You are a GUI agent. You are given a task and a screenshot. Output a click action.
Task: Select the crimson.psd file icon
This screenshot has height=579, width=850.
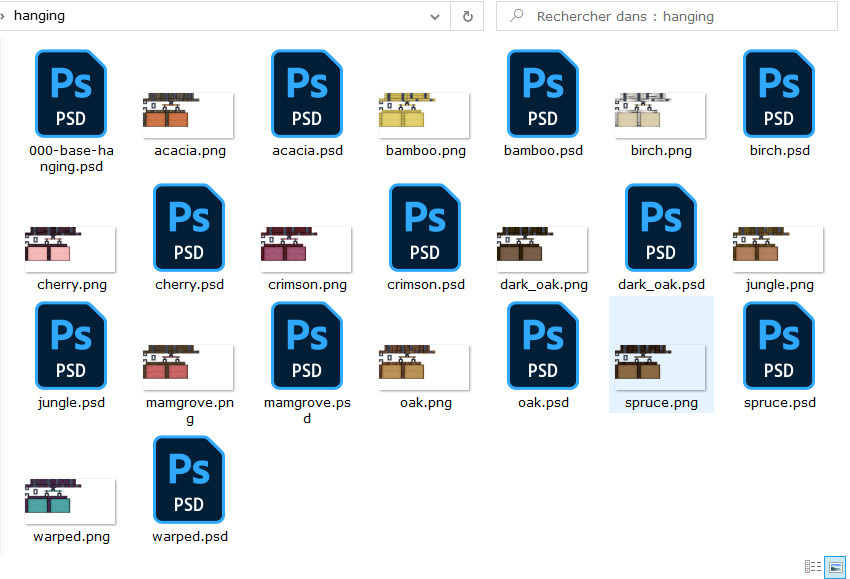pos(425,228)
